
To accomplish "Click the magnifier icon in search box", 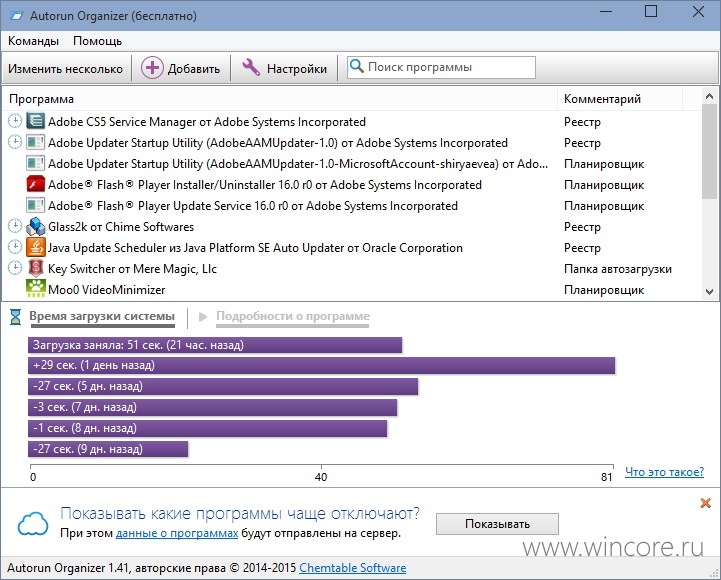I will coord(357,66).
